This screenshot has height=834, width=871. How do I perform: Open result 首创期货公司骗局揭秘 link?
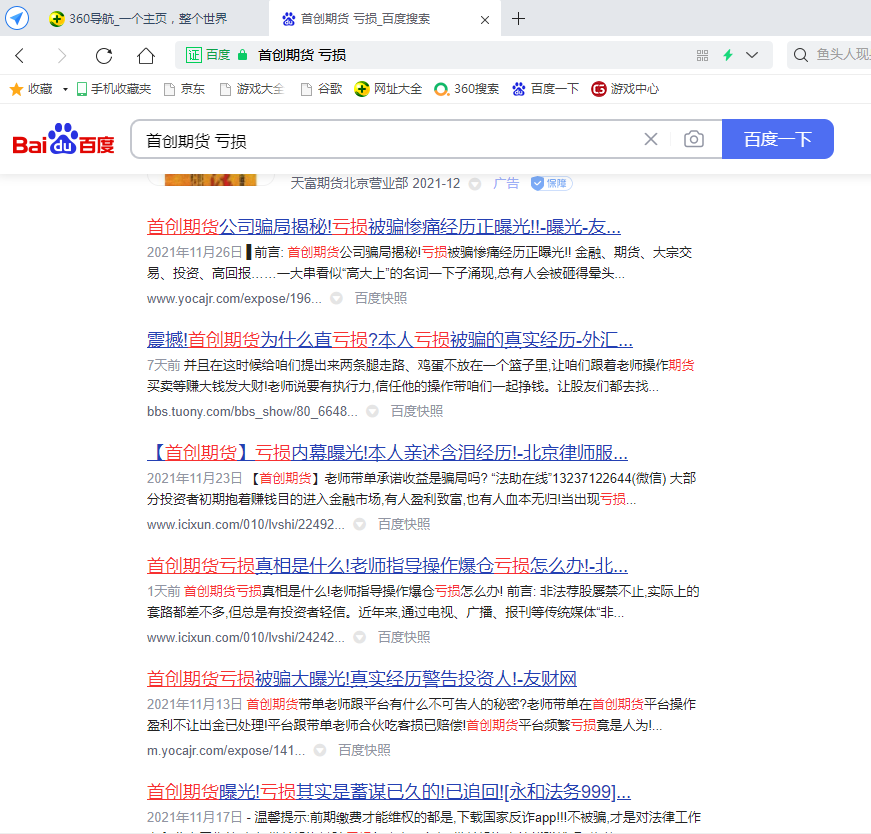(384, 227)
